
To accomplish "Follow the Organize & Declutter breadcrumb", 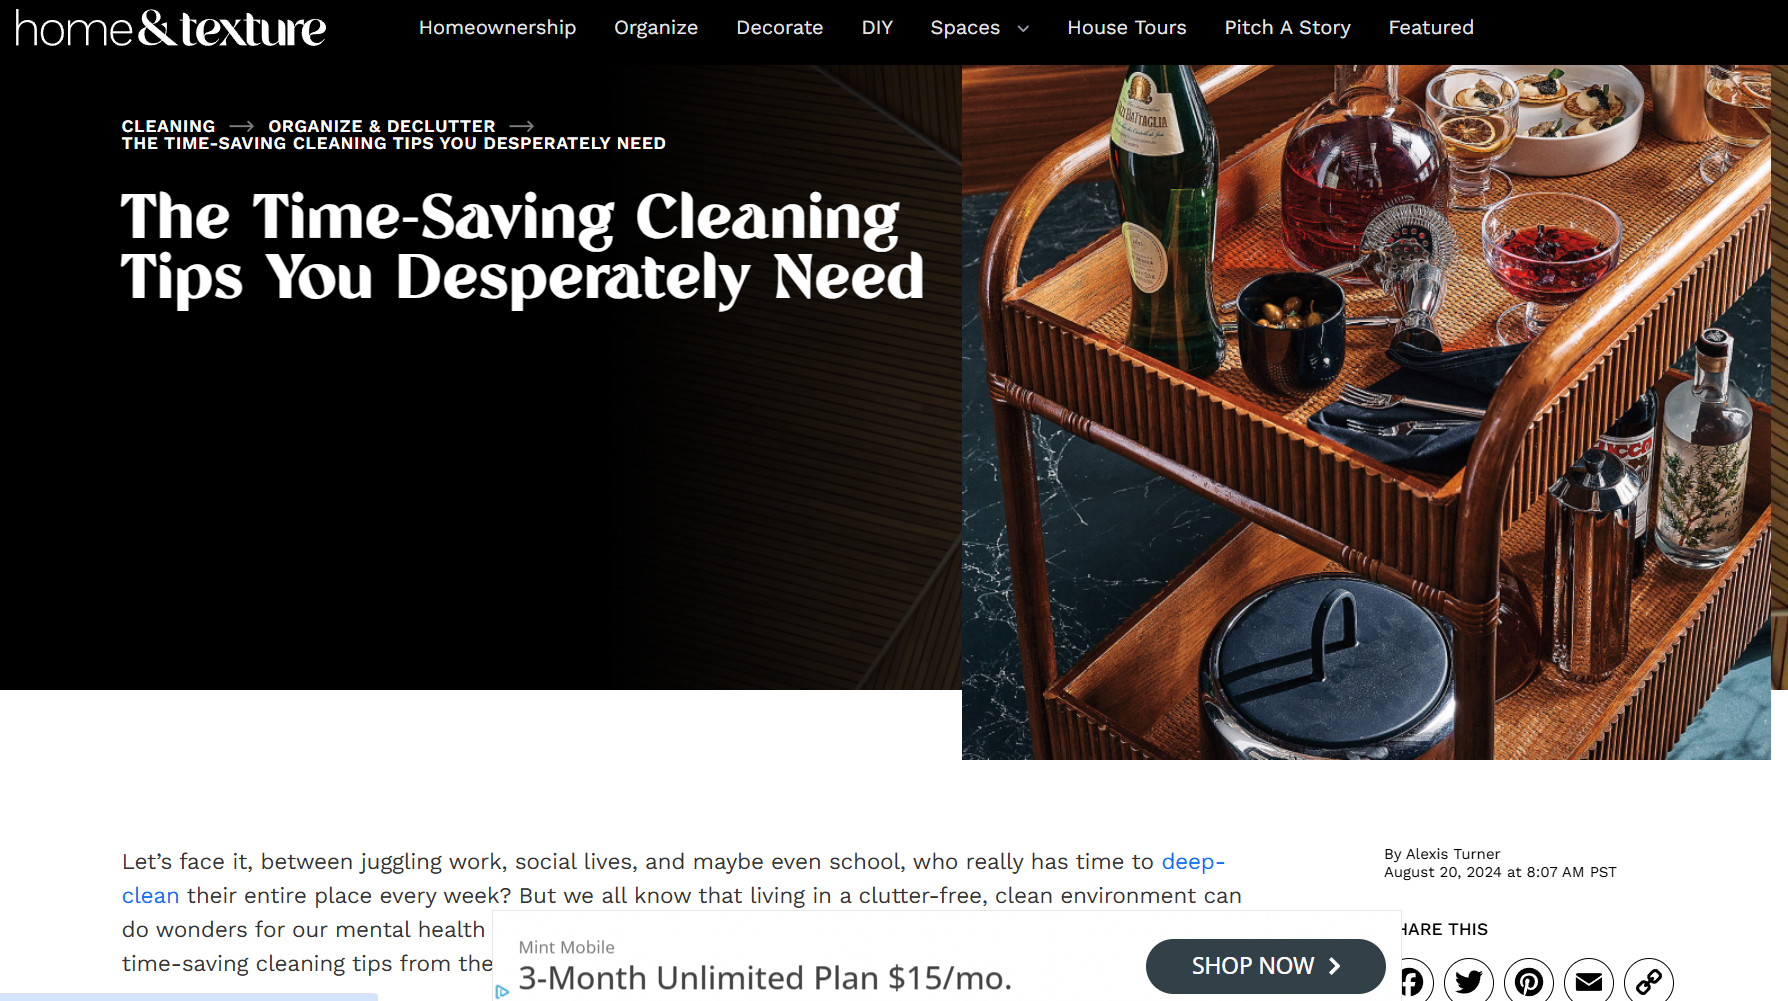I will [x=382, y=126].
